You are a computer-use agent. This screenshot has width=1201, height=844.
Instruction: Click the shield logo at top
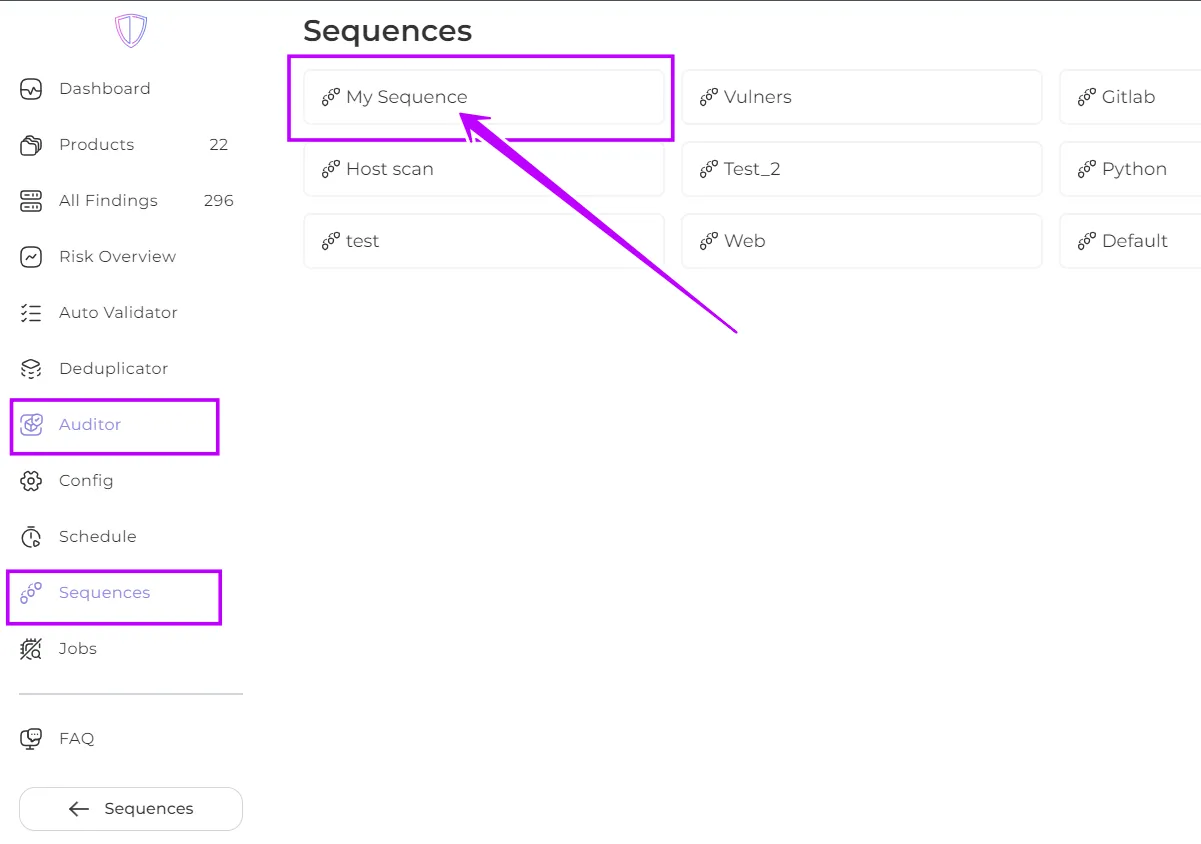coord(131,31)
